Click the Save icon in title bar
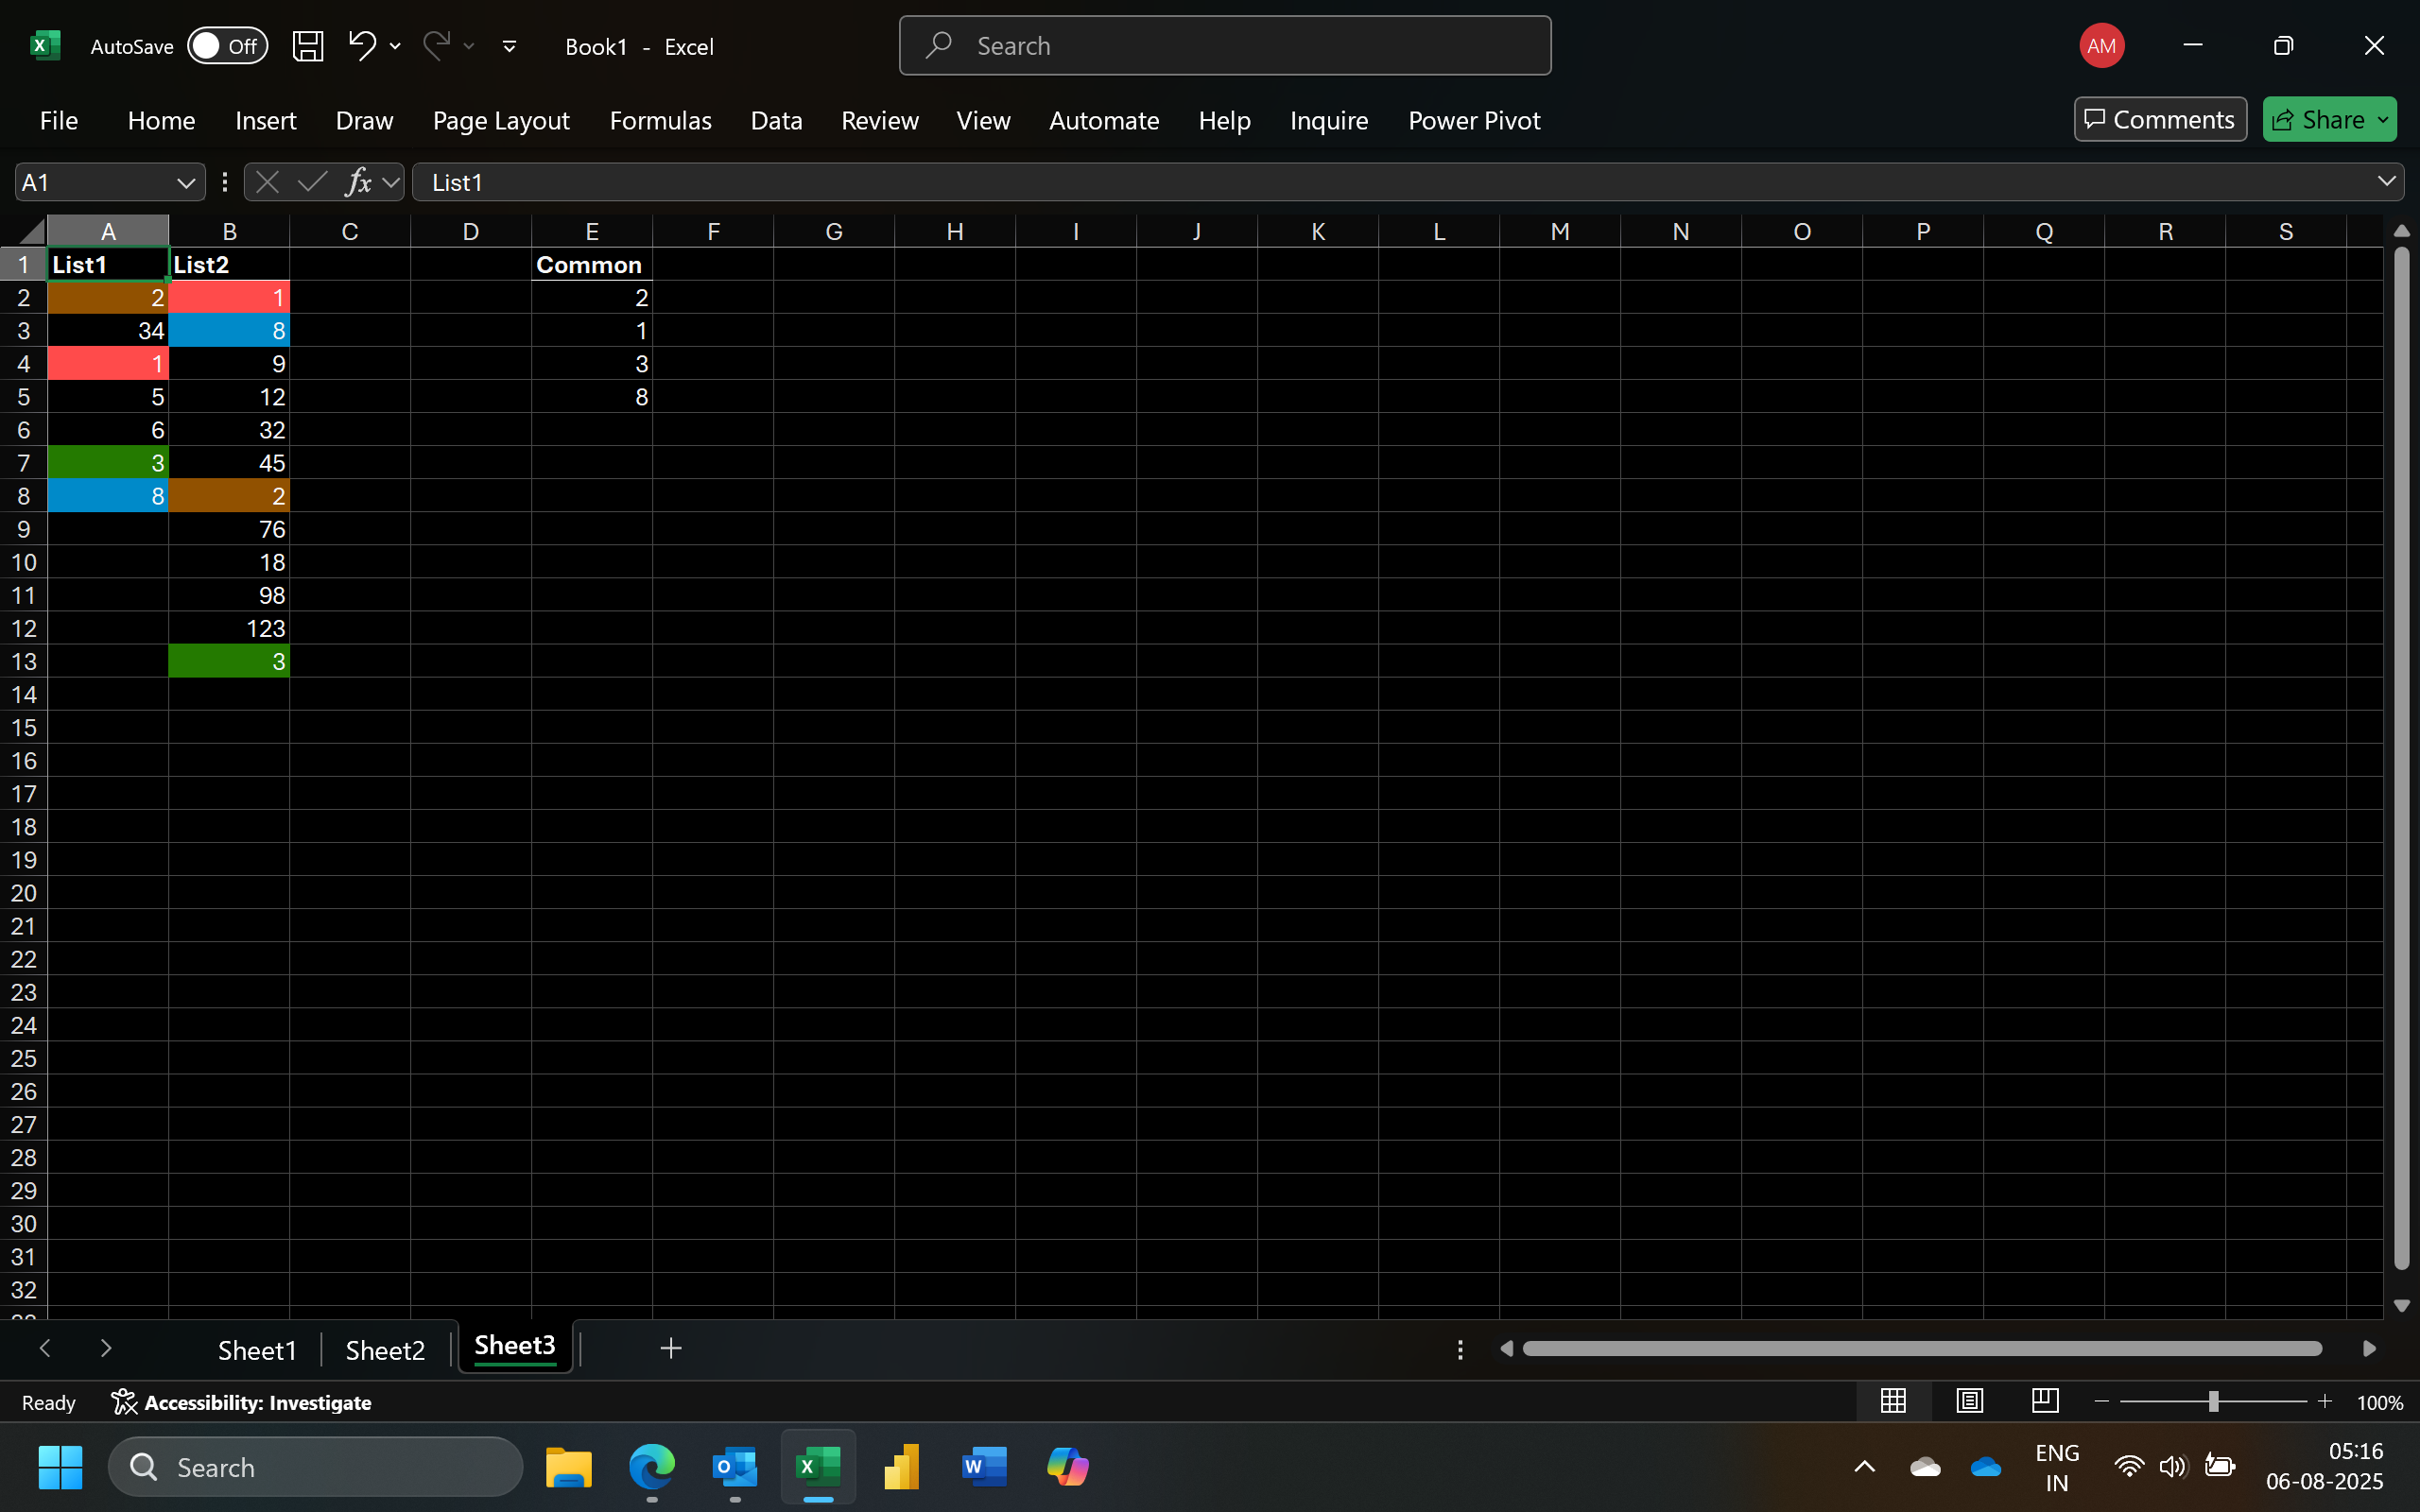This screenshot has width=2420, height=1512. [x=307, y=46]
